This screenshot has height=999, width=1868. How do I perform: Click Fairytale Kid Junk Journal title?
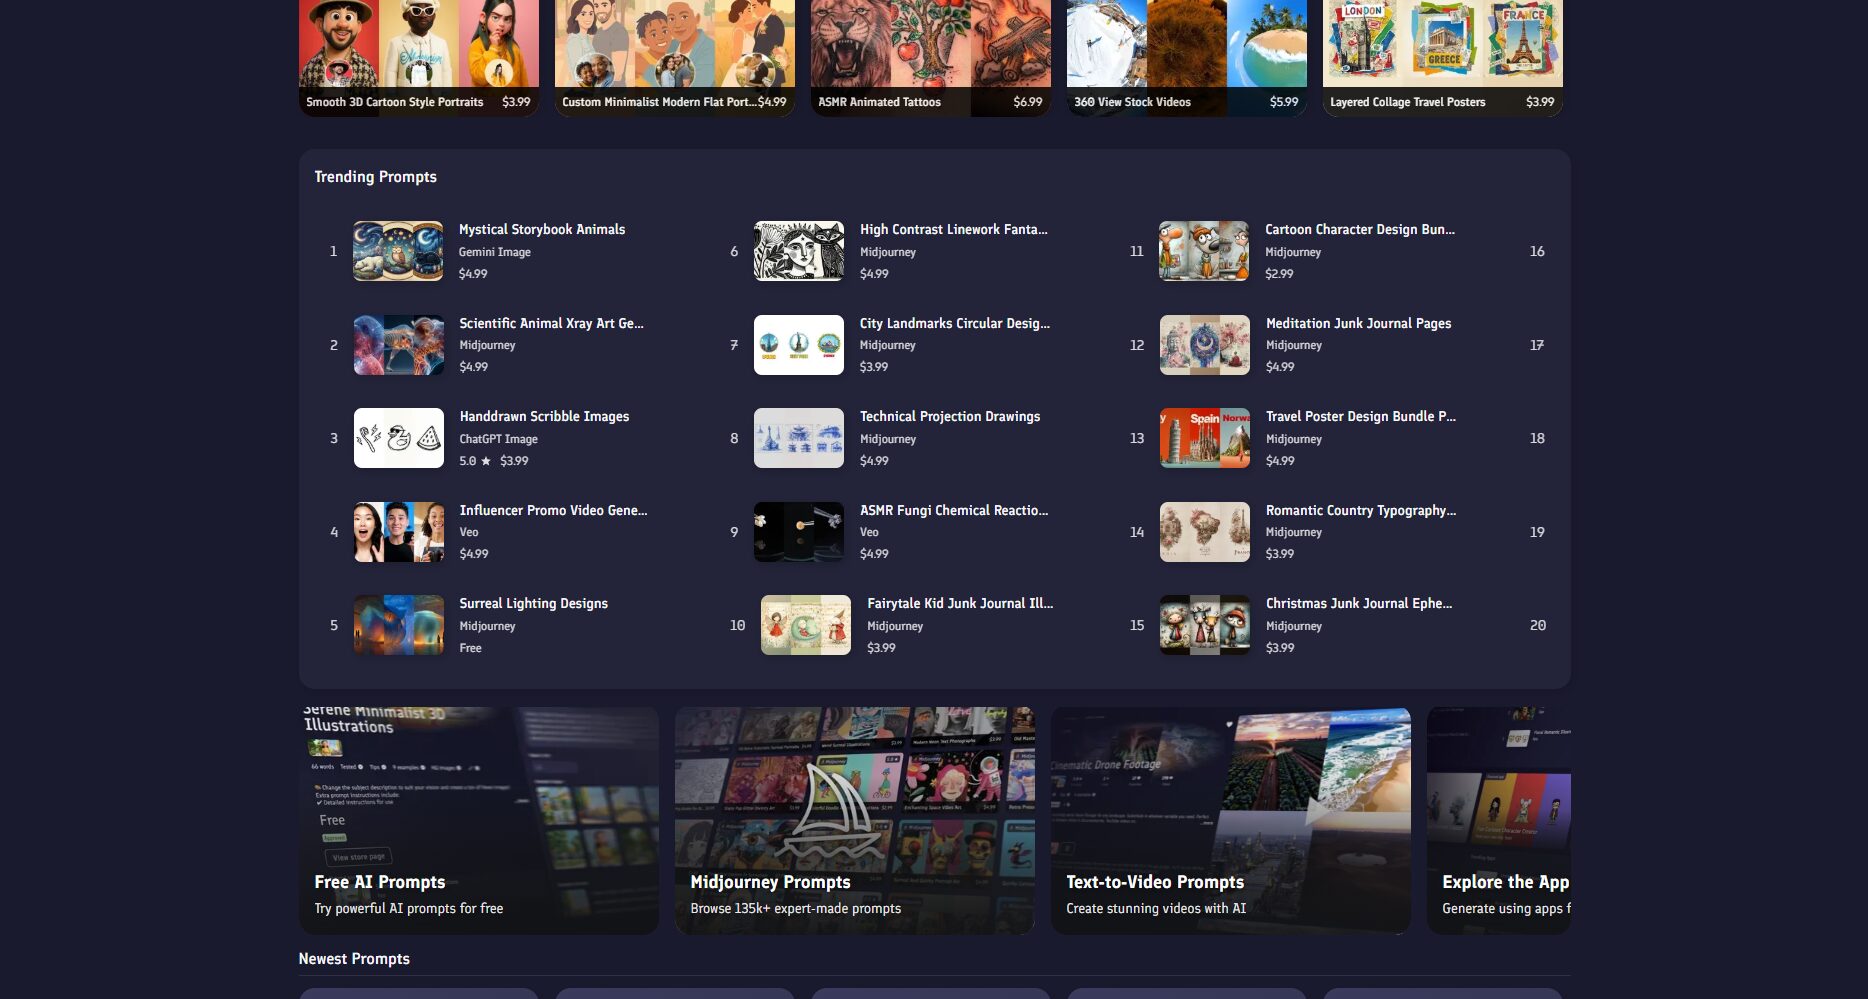pos(960,603)
